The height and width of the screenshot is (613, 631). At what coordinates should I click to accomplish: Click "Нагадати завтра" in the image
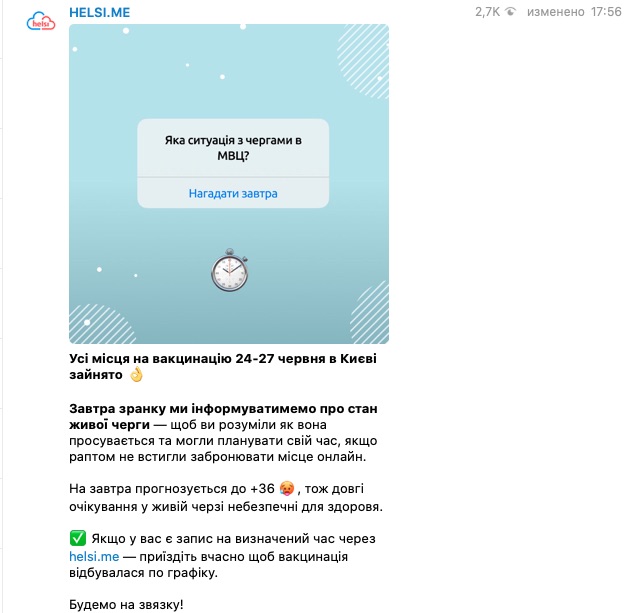tap(233, 194)
